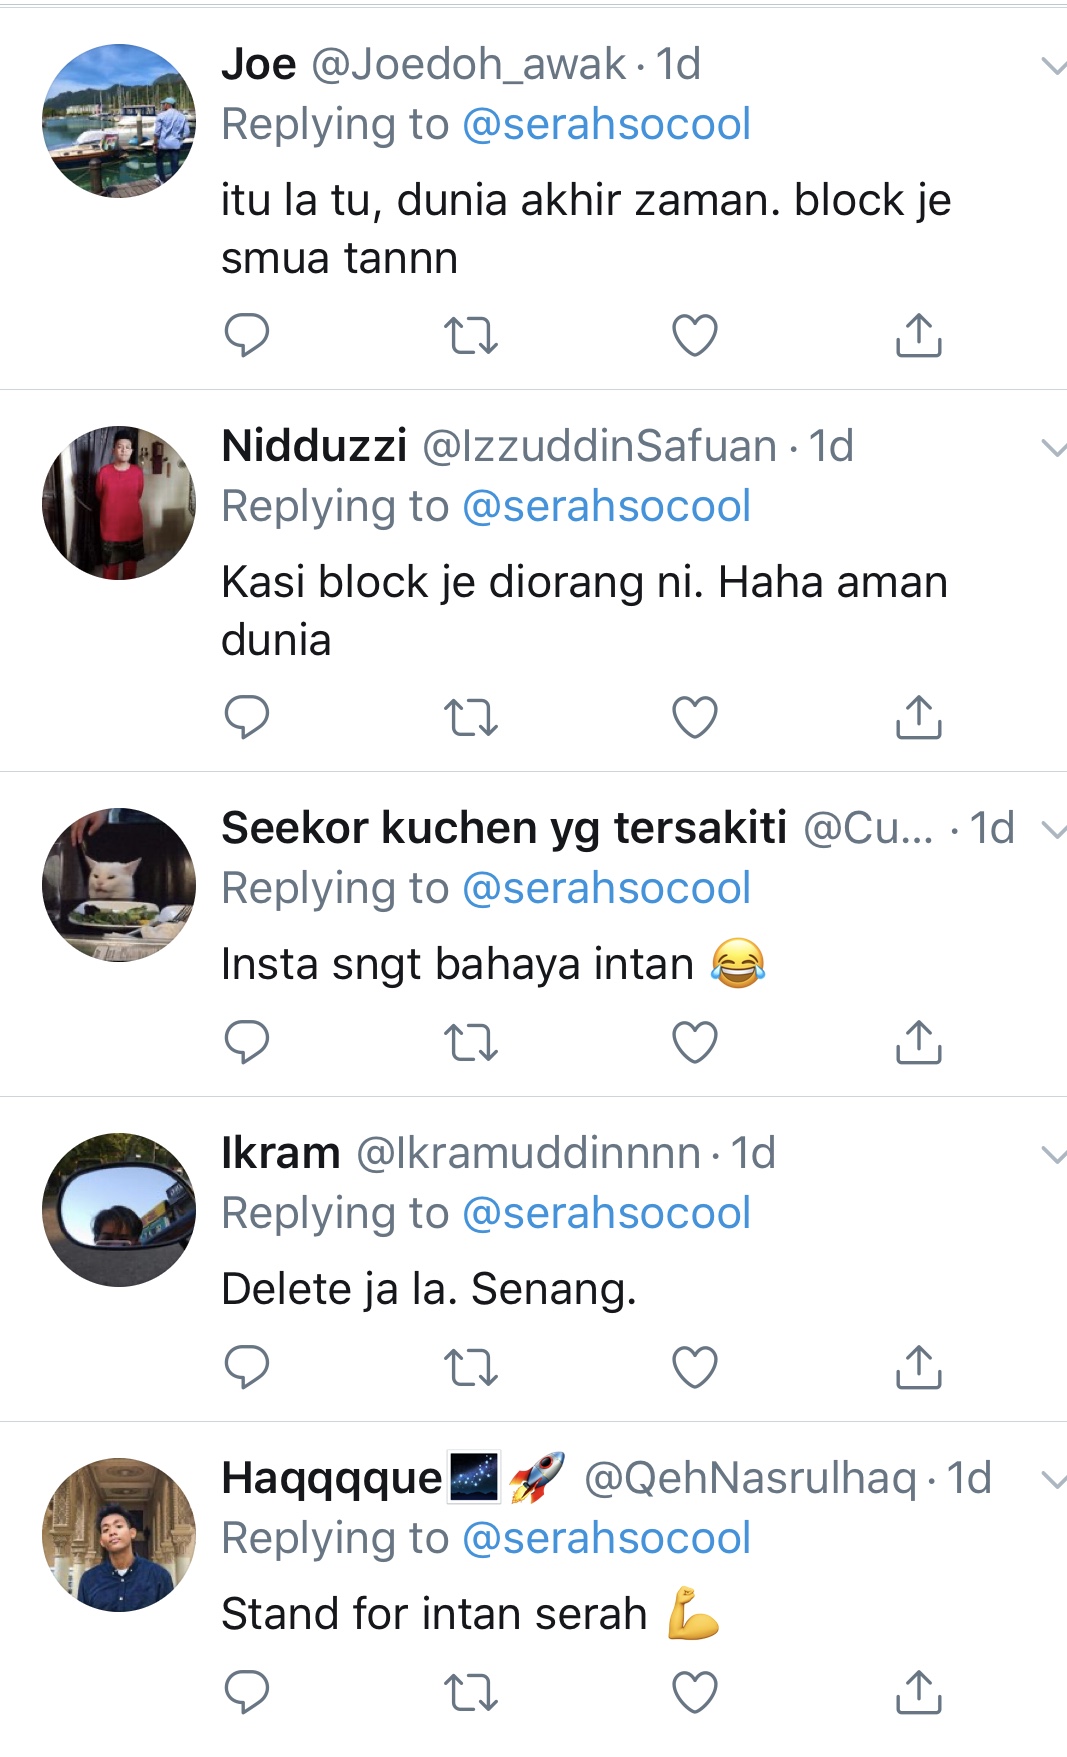
Task: Open the dropdown arrow on Ikram's tweet
Action: coord(1053,1155)
